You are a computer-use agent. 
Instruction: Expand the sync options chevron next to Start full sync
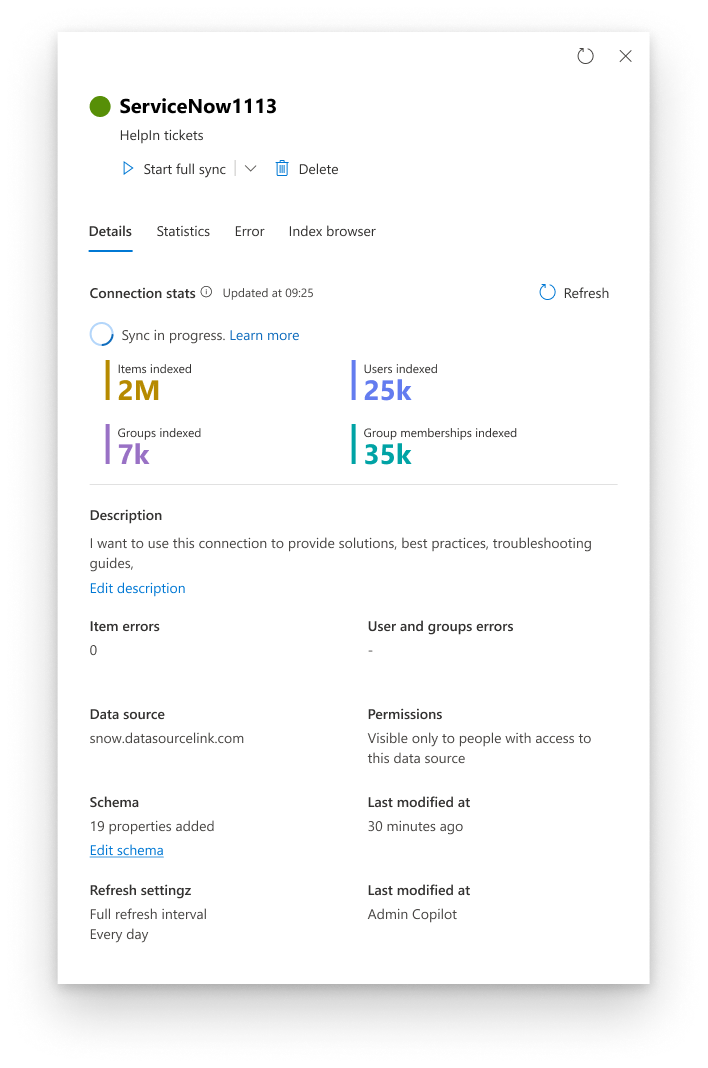coord(249,168)
